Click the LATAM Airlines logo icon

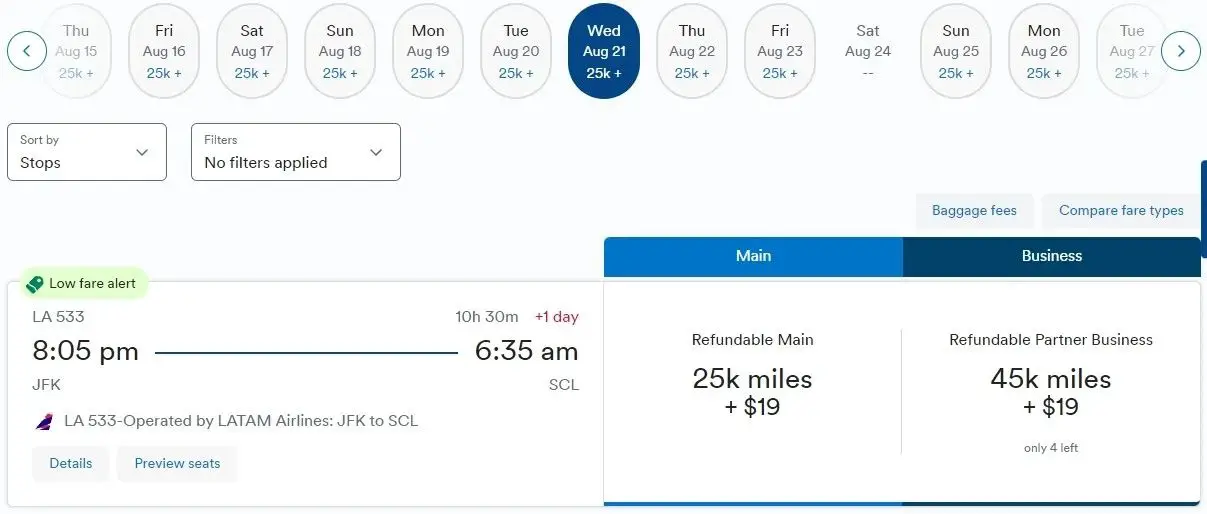point(44,422)
